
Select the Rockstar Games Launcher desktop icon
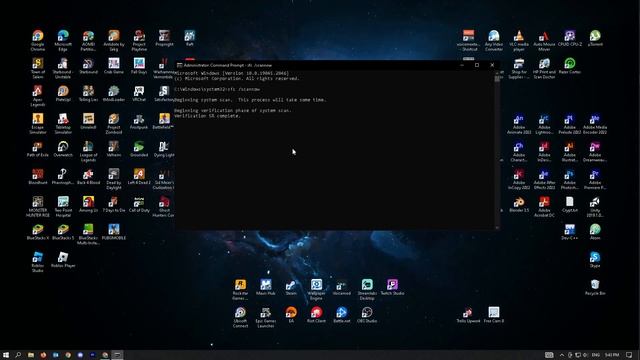click(240, 289)
